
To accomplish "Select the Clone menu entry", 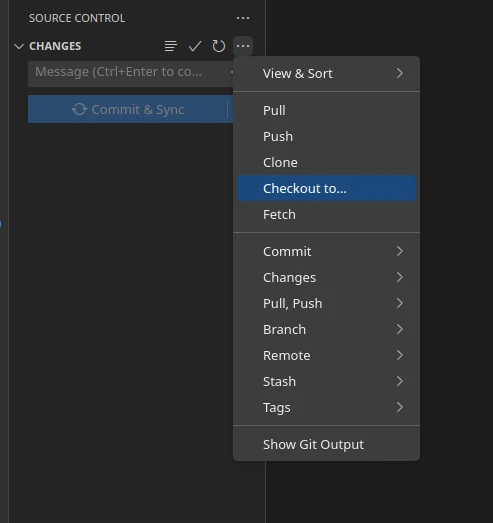I will (x=326, y=162).
